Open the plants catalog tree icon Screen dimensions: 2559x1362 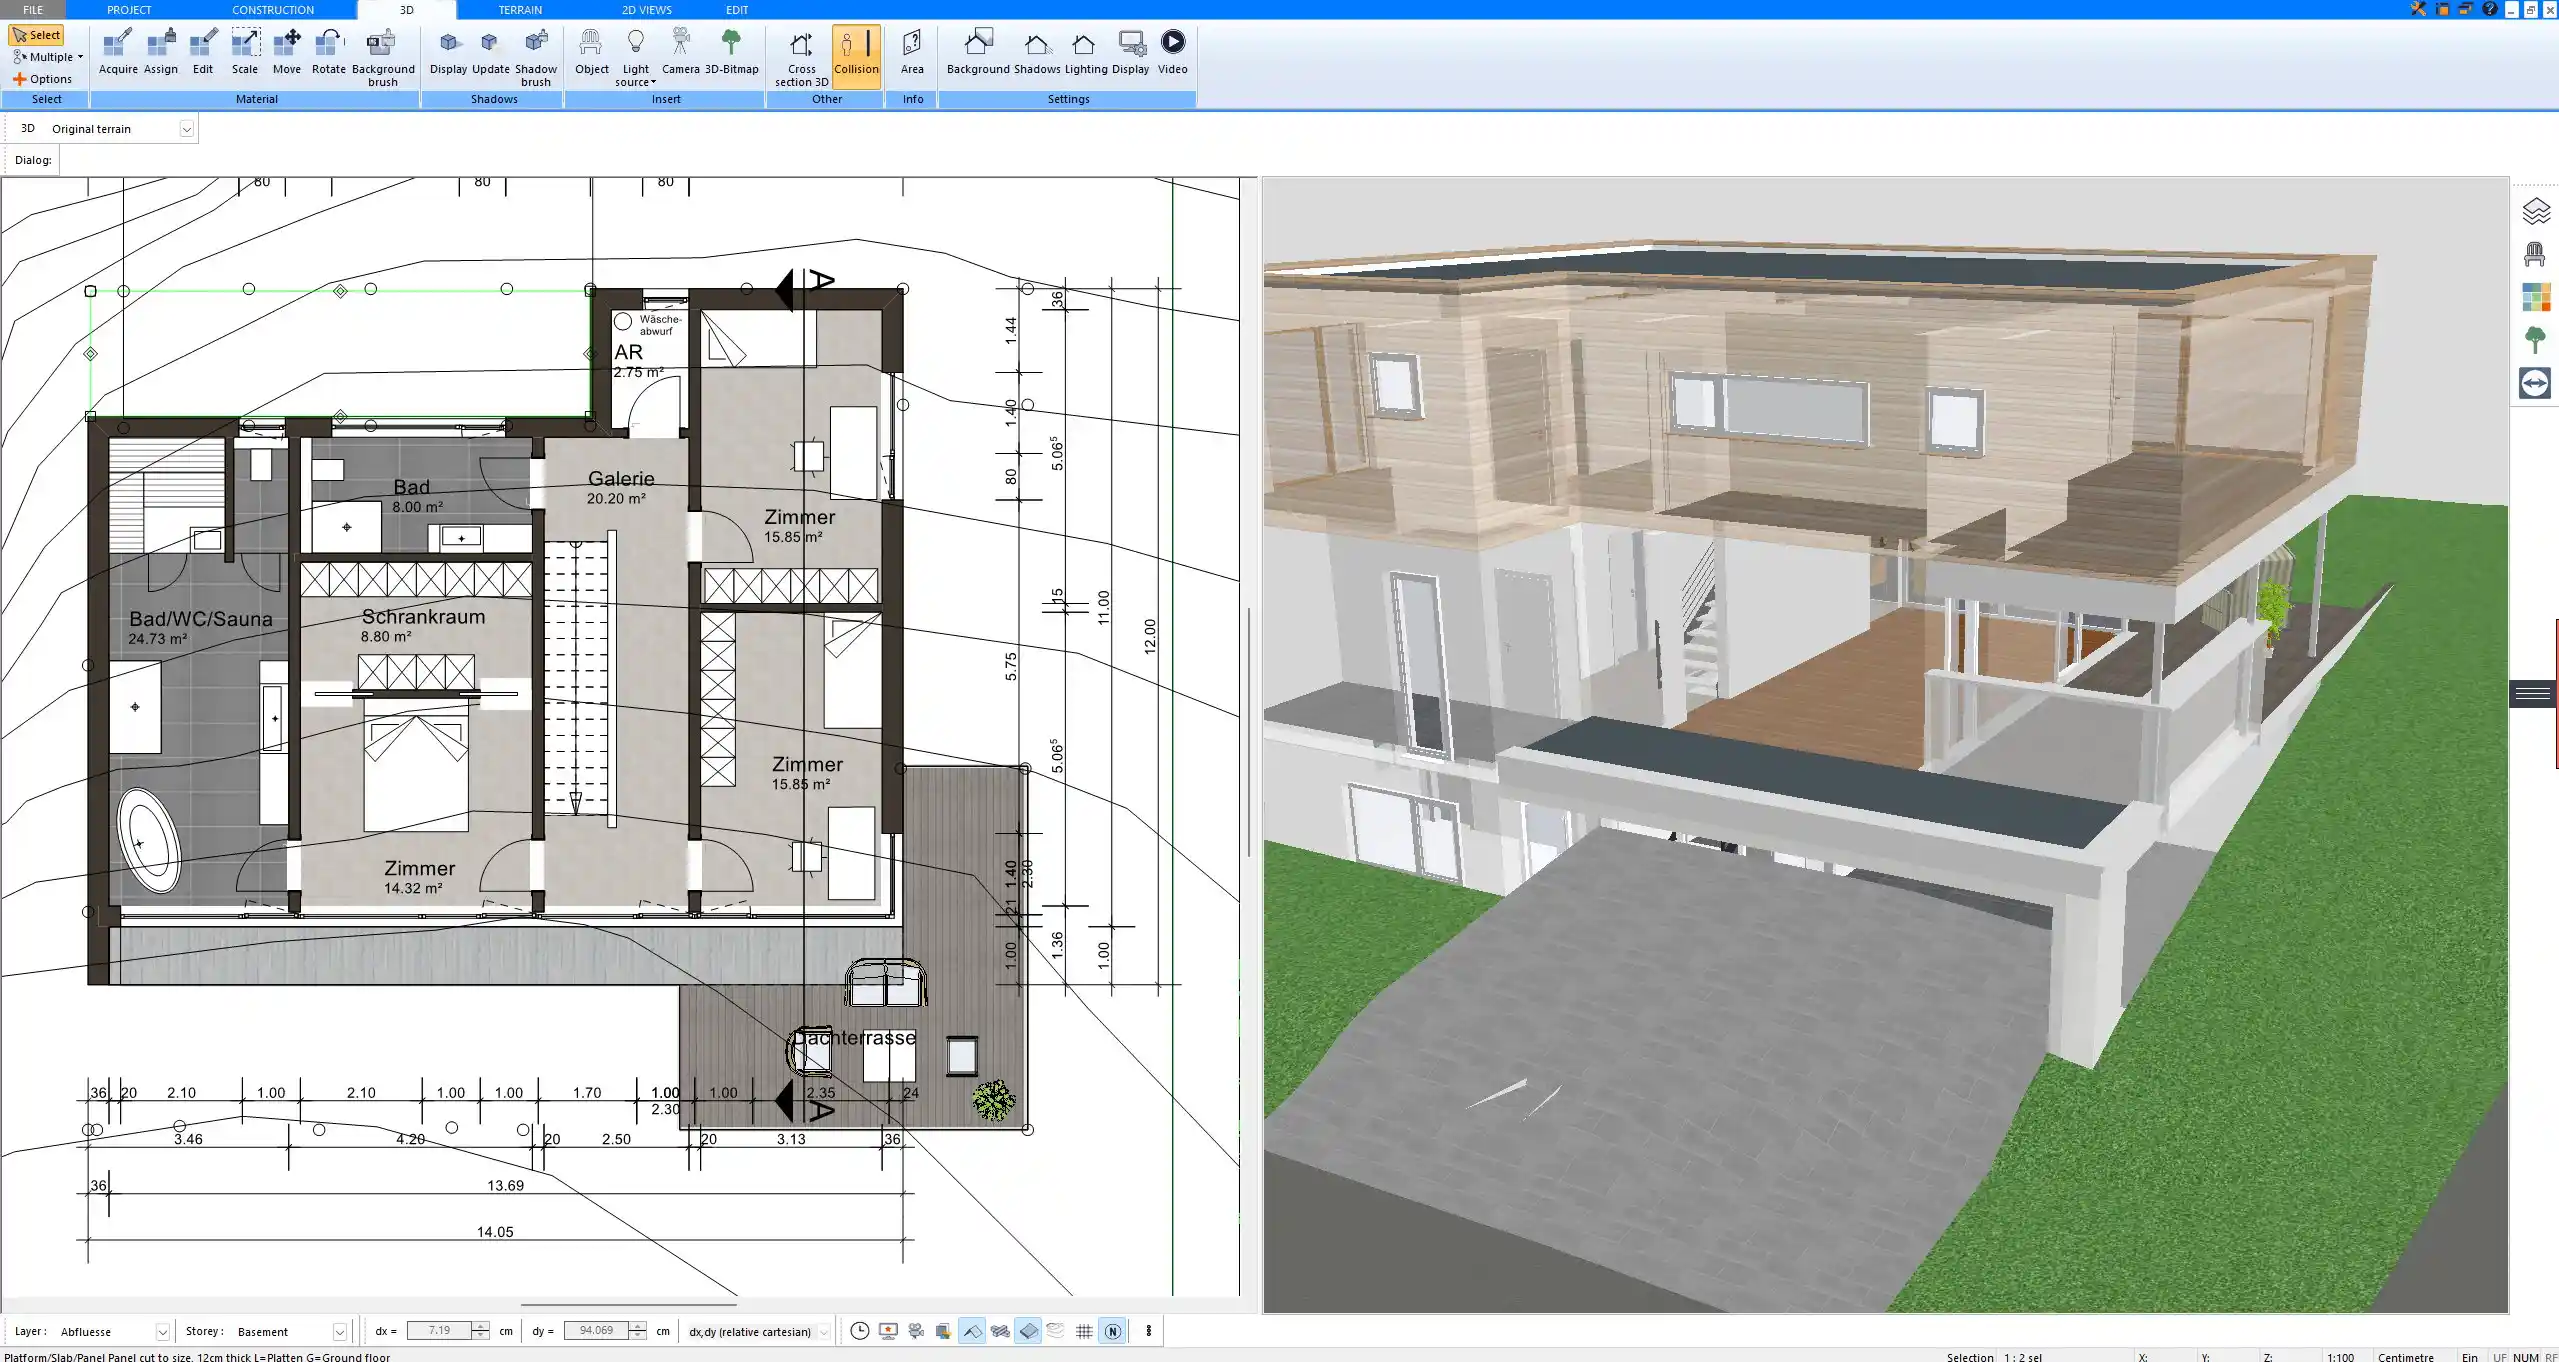click(x=2535, y=340)
